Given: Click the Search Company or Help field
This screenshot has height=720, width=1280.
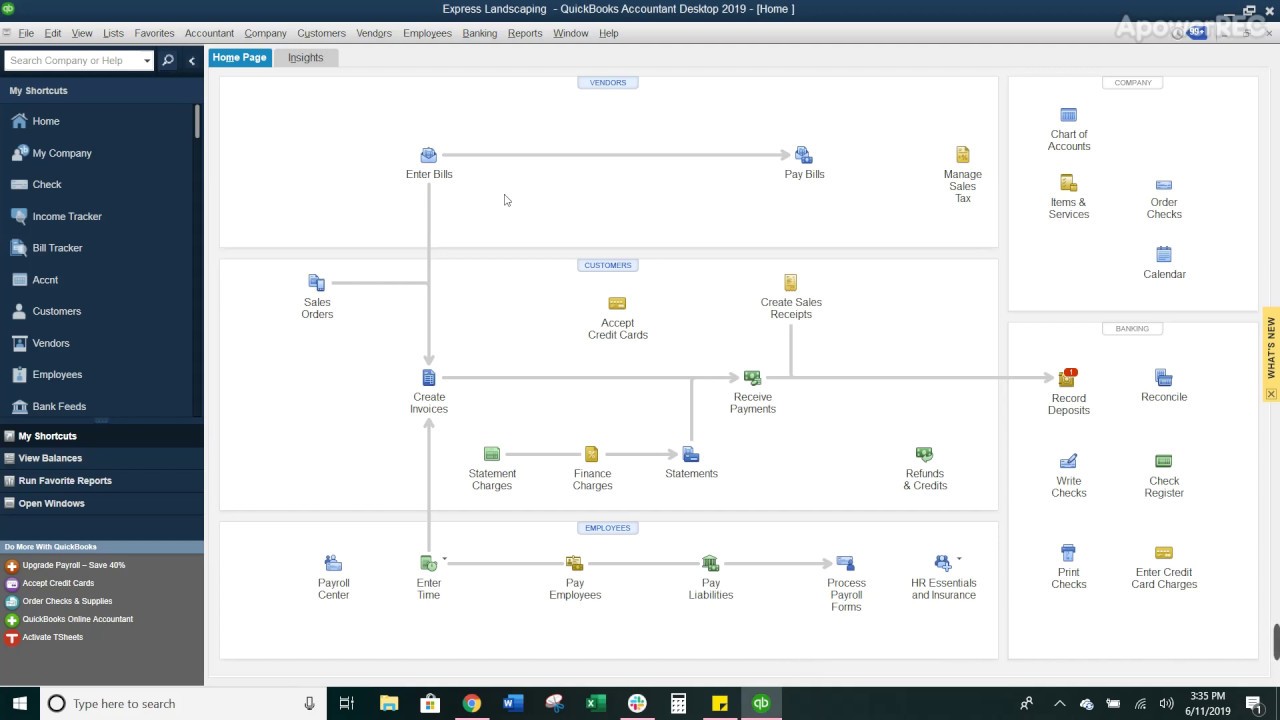Looking at the screenshot, I should pos(72,61).
